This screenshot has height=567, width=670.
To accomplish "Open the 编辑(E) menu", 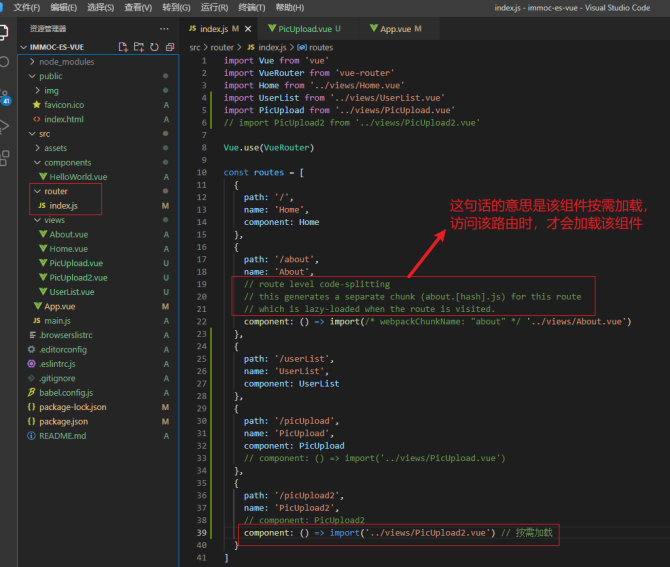I will point(64,8).
